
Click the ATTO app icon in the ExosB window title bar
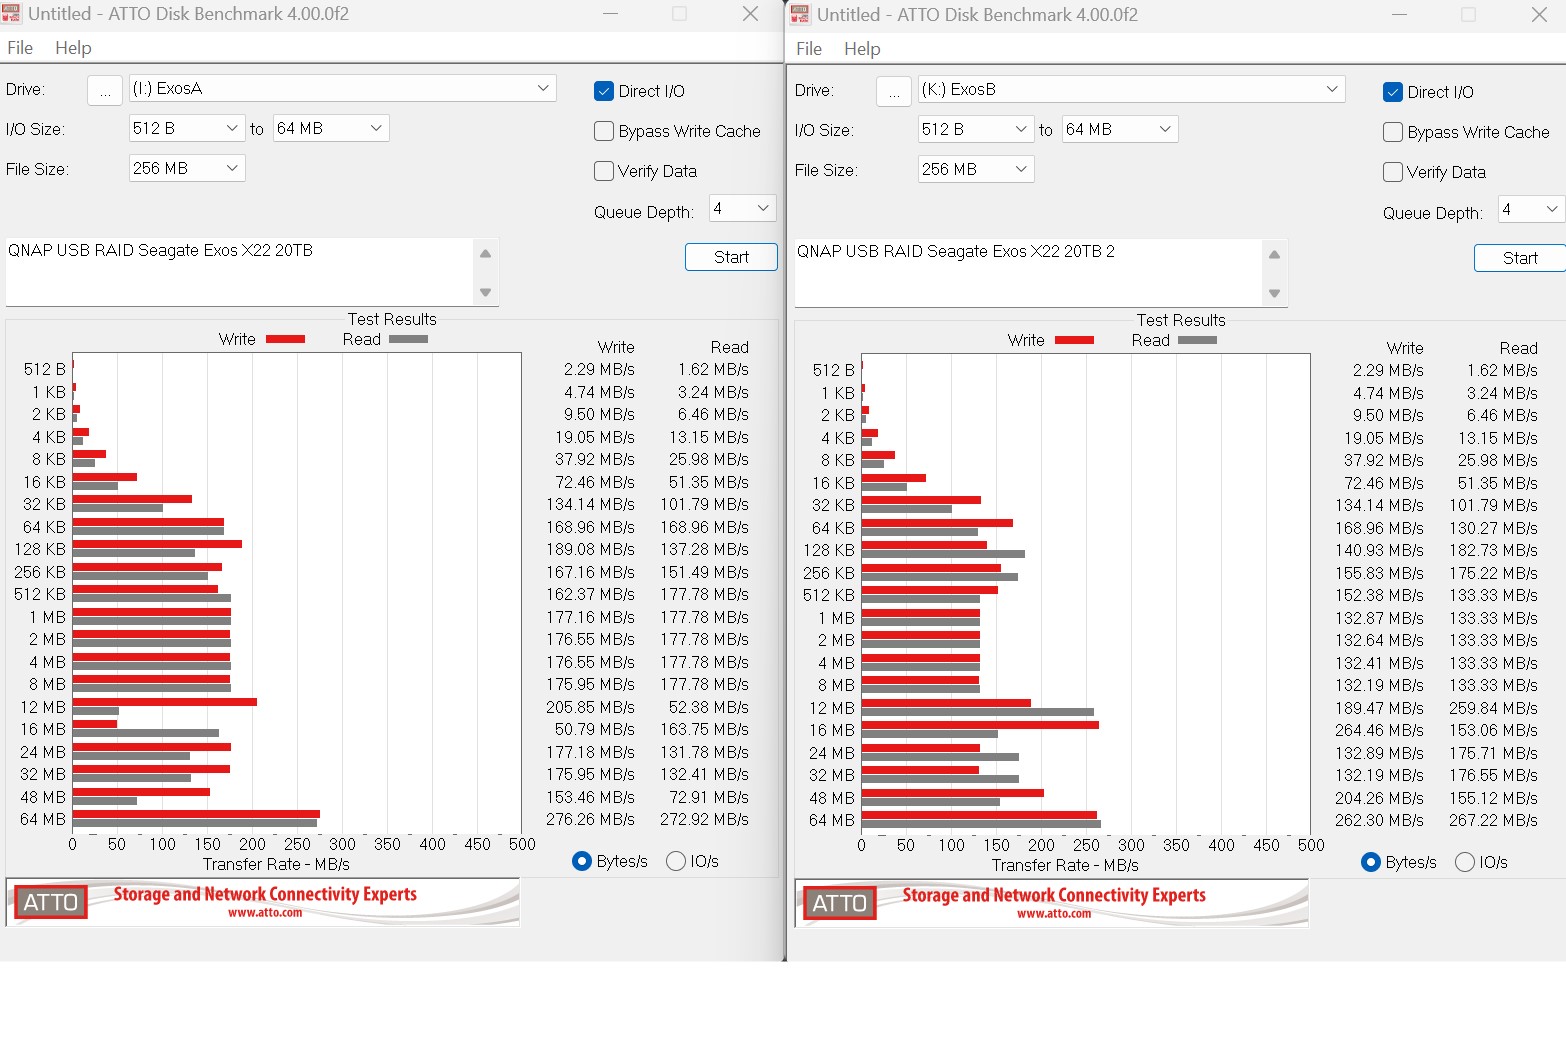tap(800, 15)
